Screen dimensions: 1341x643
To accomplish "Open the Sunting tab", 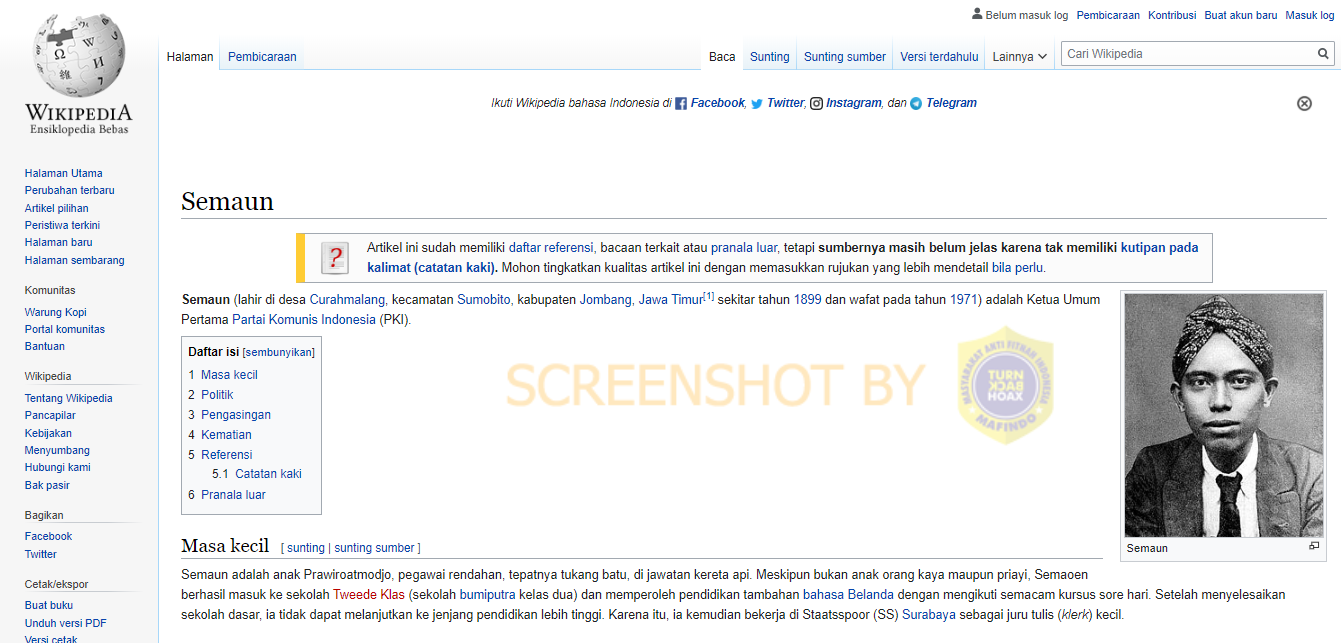I will point(770,57).
